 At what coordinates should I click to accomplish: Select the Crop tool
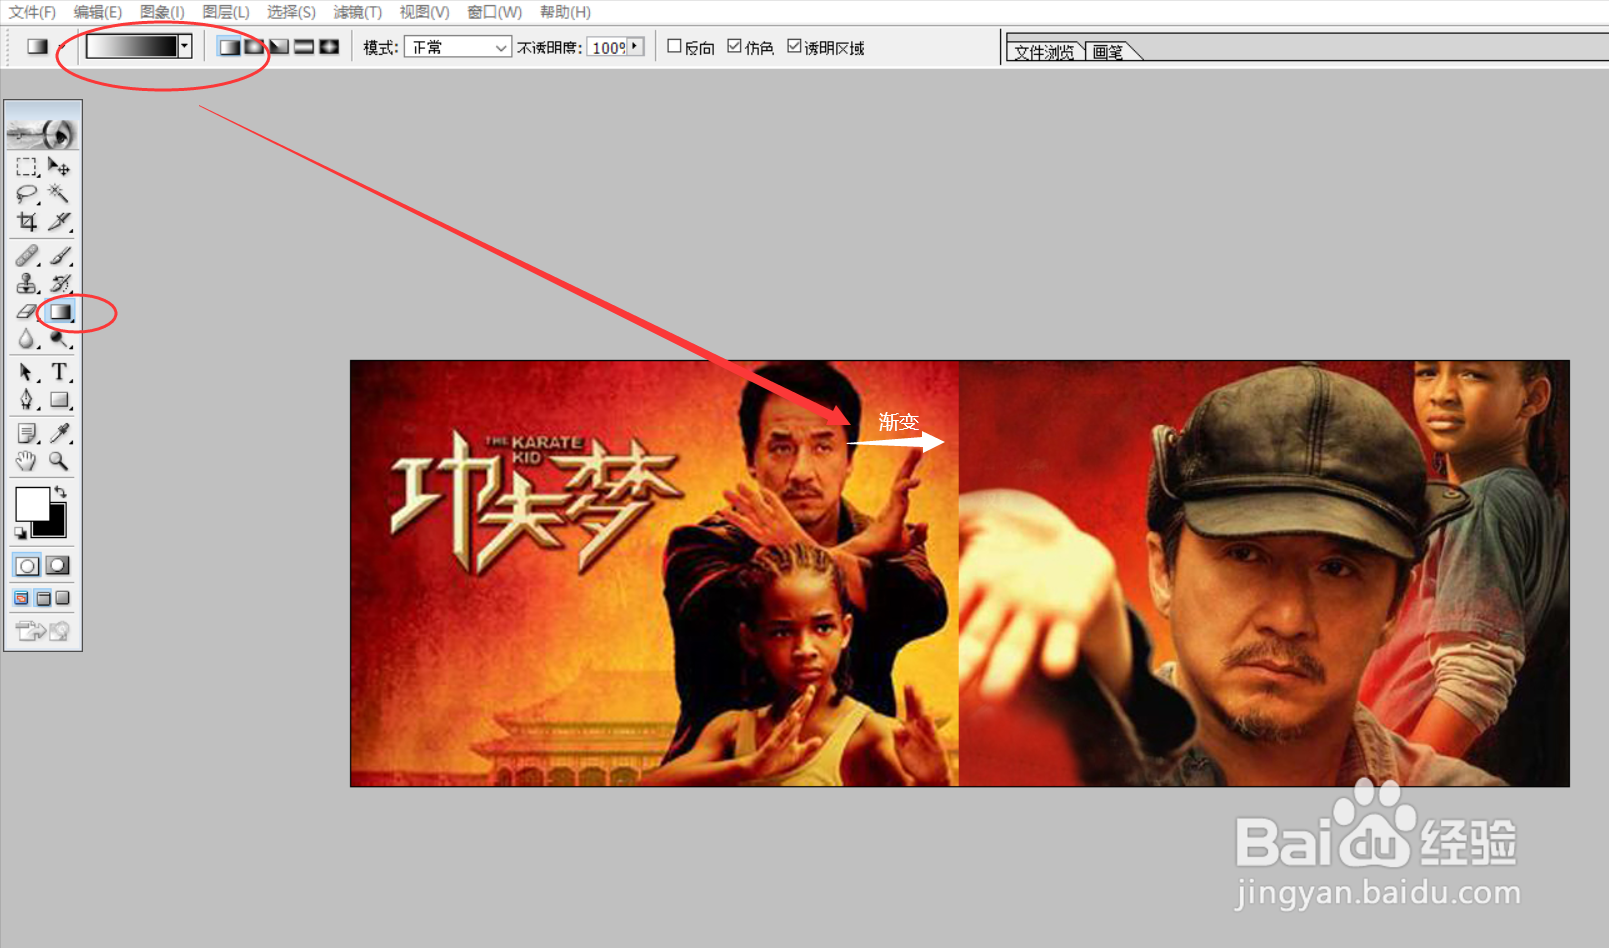coord(27,221)
